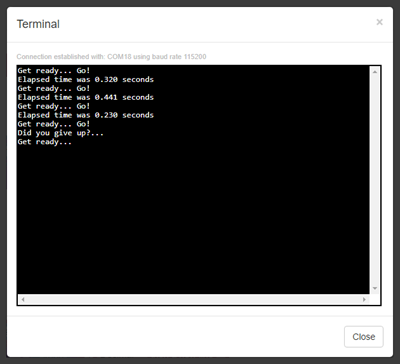Dismiss the Terminal dialog with the X icon
400x364 pixels.
[379, 22]
